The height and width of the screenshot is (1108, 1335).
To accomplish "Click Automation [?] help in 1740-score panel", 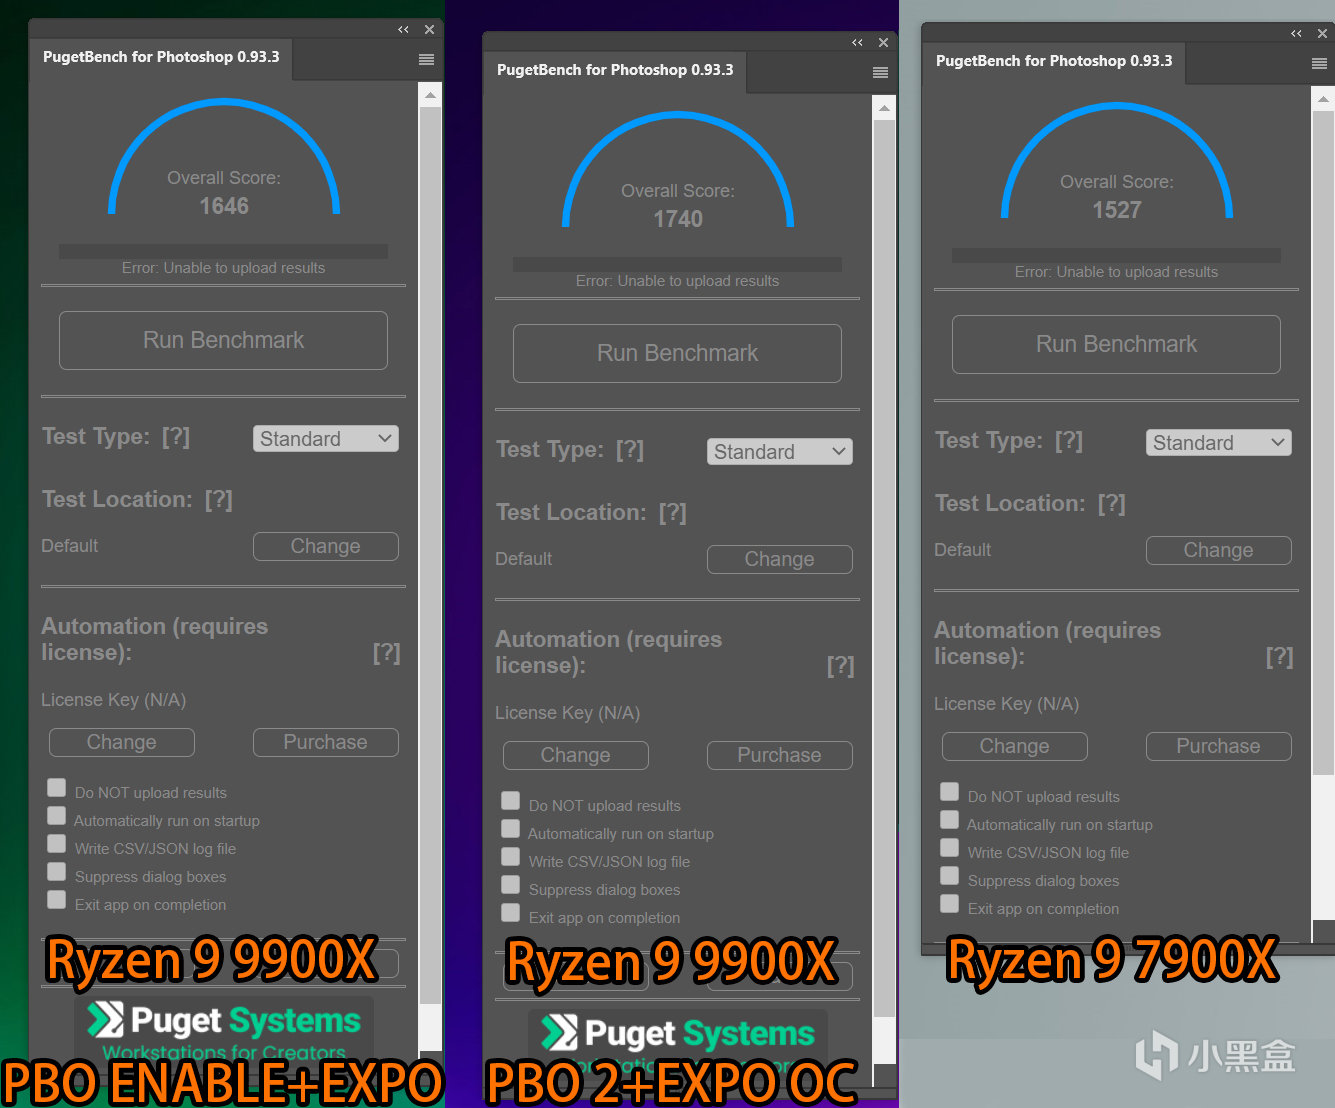I will tap(841, 666).
